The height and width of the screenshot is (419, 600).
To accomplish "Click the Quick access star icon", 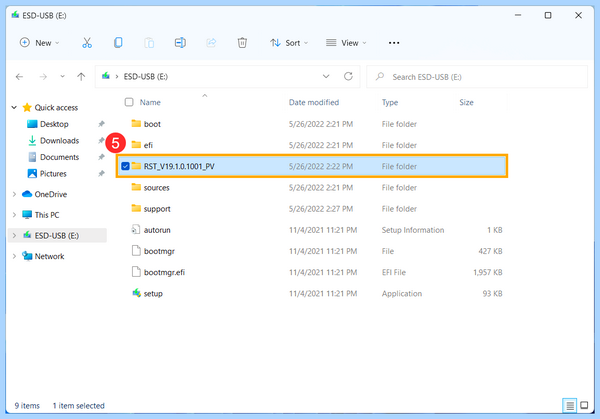I will 27,107.
